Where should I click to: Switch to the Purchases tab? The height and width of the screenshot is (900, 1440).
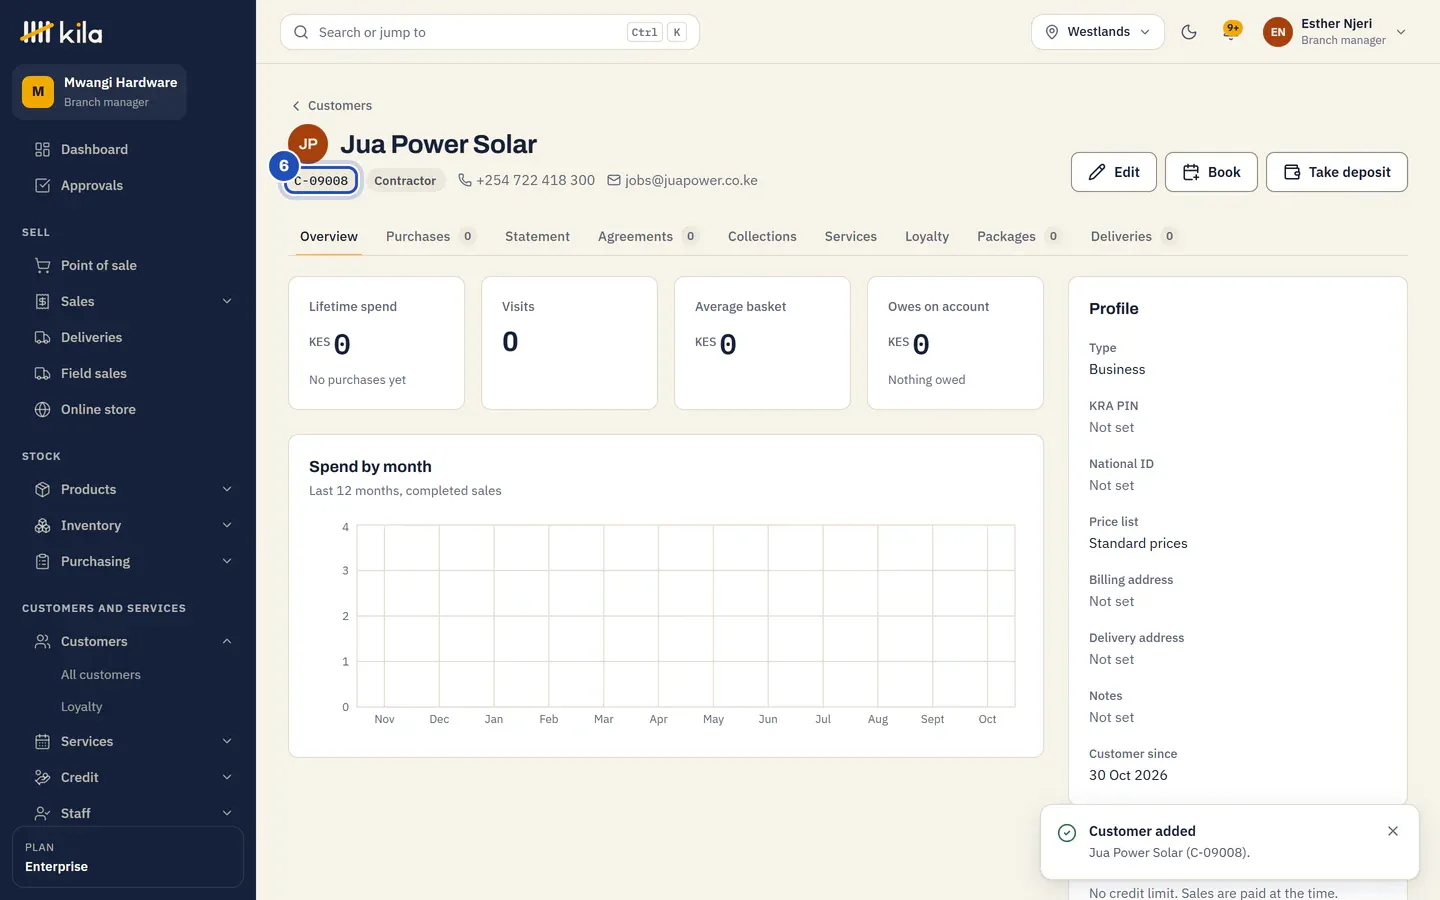[430, 237]
